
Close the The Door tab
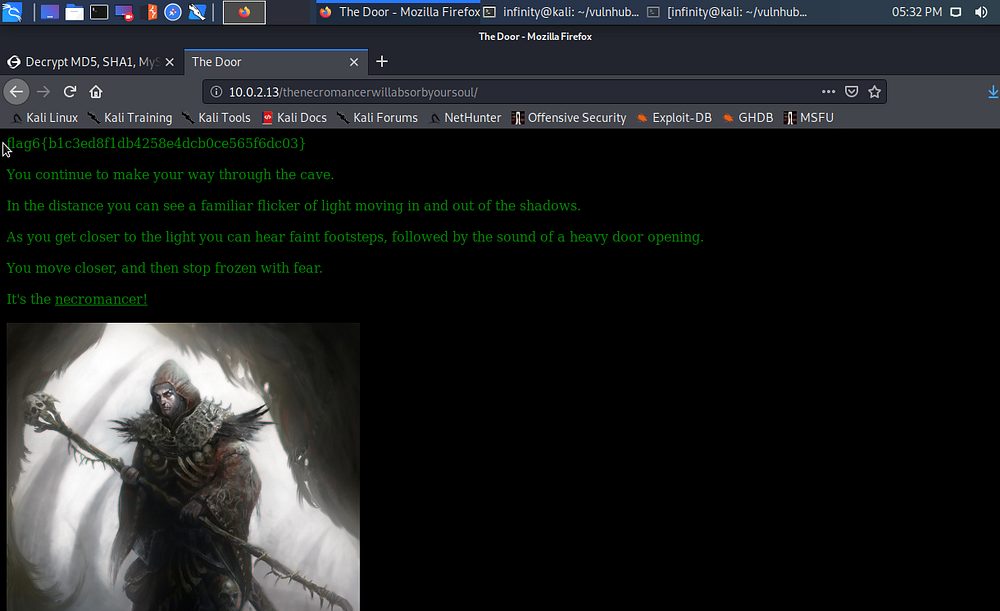pyautogui.click(x=354, y=62)
